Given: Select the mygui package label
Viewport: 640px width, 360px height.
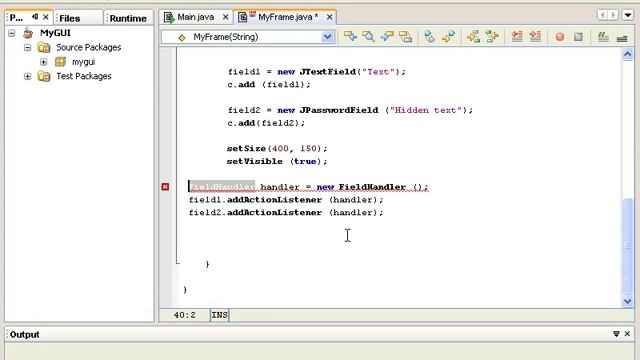Looking at the screenshot, I should (x=83, y=62).
